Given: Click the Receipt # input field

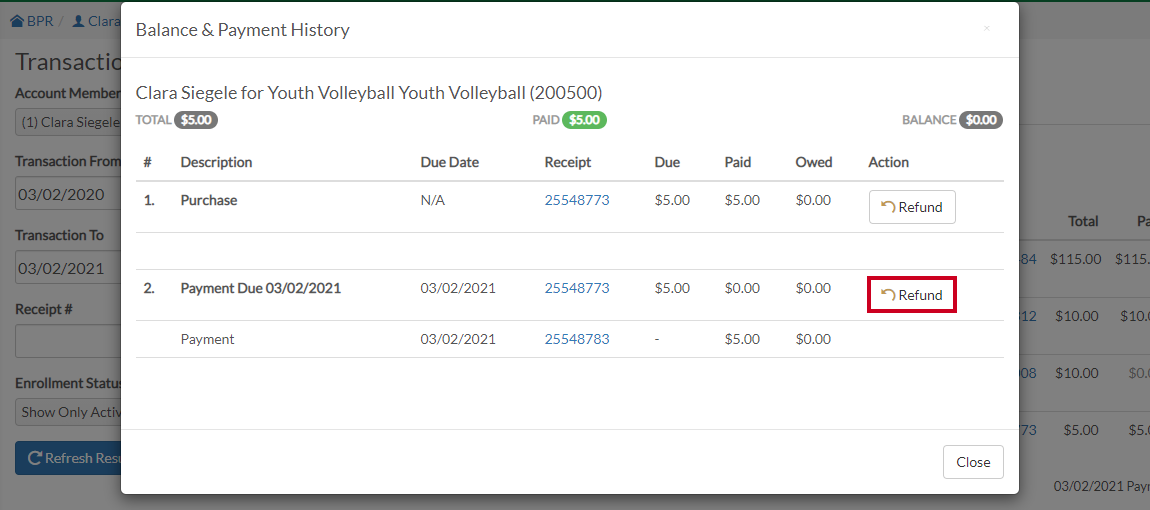Looking at the screenshot, I should pos(67,341).
